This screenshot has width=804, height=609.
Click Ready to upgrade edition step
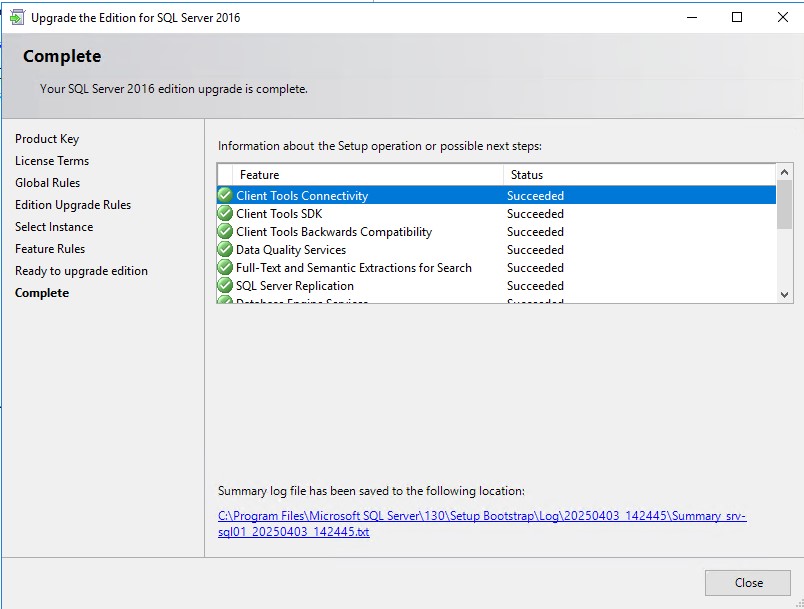tap(81, 271)
